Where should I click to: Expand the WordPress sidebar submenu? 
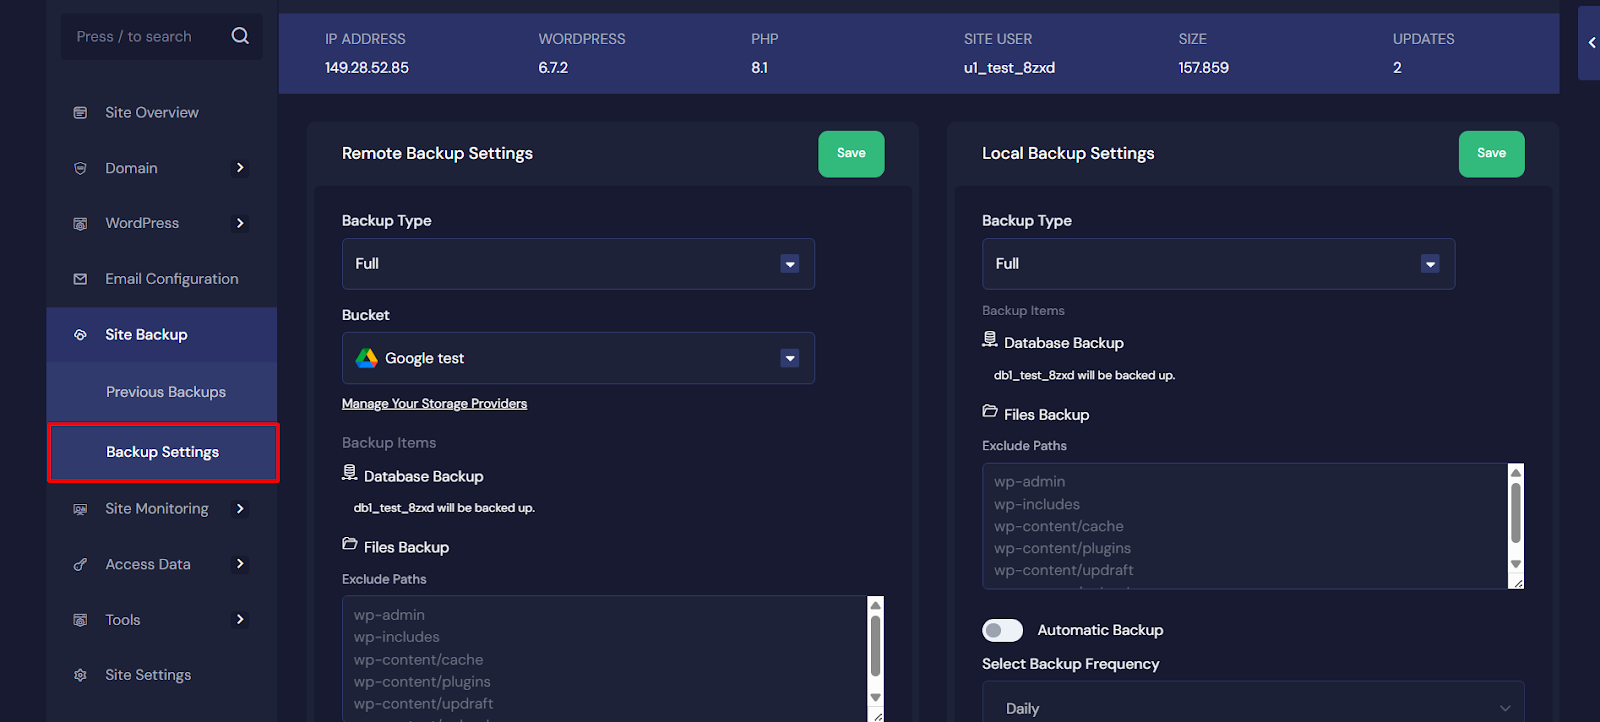coord(239,223)
